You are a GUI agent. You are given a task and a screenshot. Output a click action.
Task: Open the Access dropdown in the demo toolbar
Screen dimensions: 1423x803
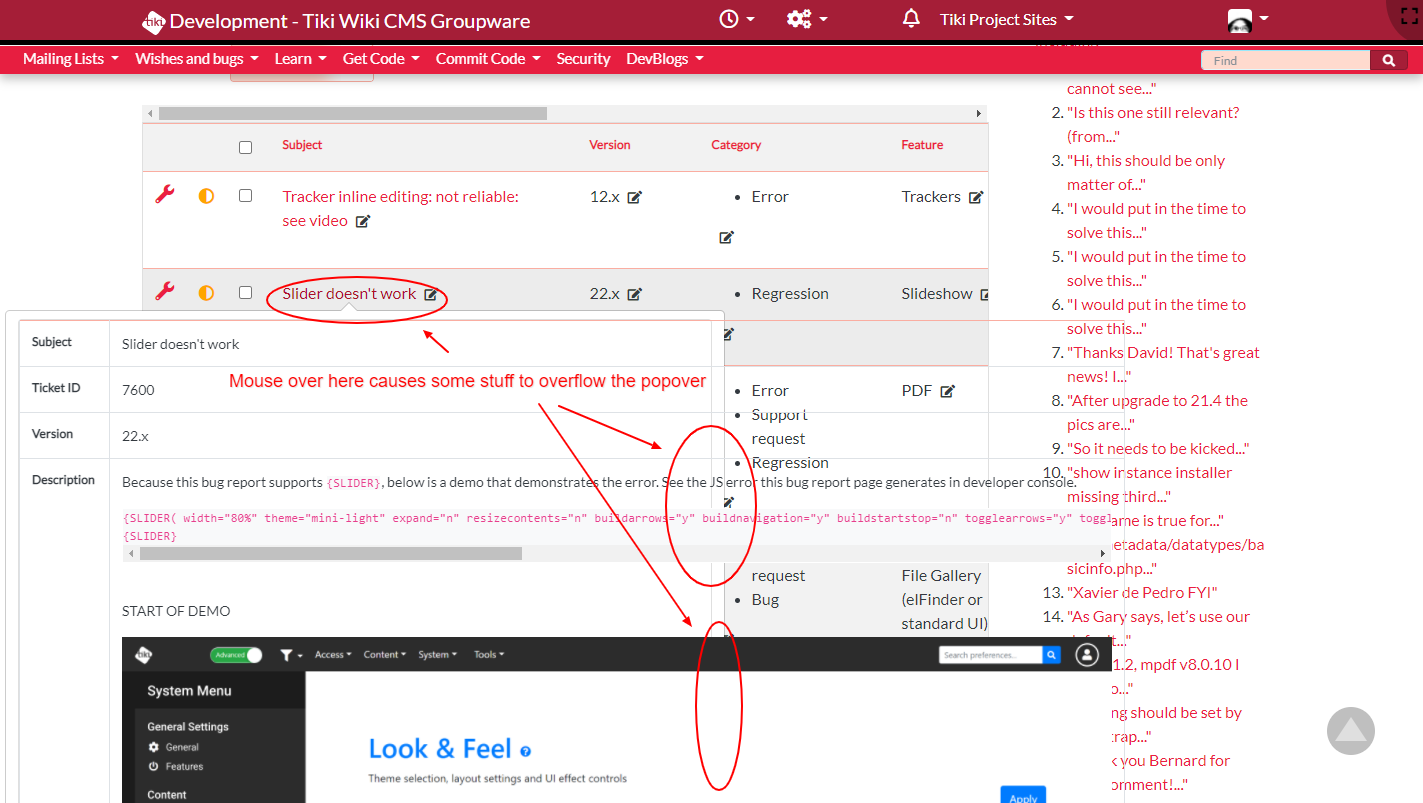(333, 655)
